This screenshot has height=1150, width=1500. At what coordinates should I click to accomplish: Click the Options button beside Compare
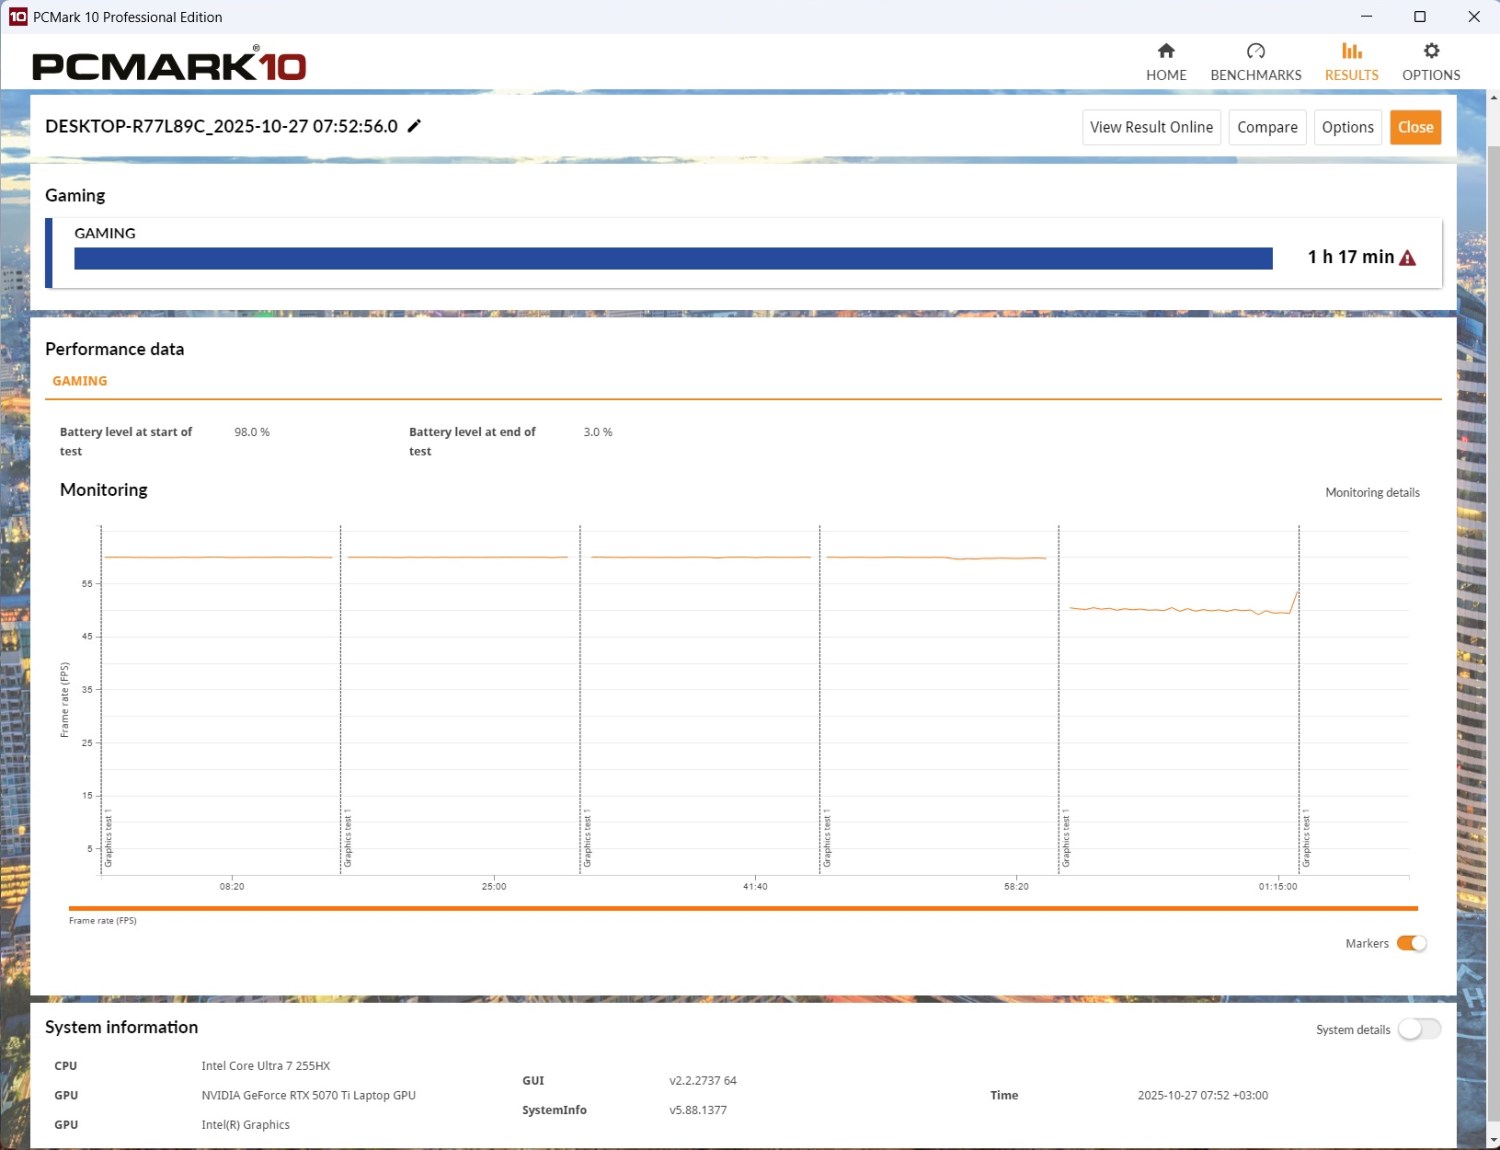[x=1347, y=127]
